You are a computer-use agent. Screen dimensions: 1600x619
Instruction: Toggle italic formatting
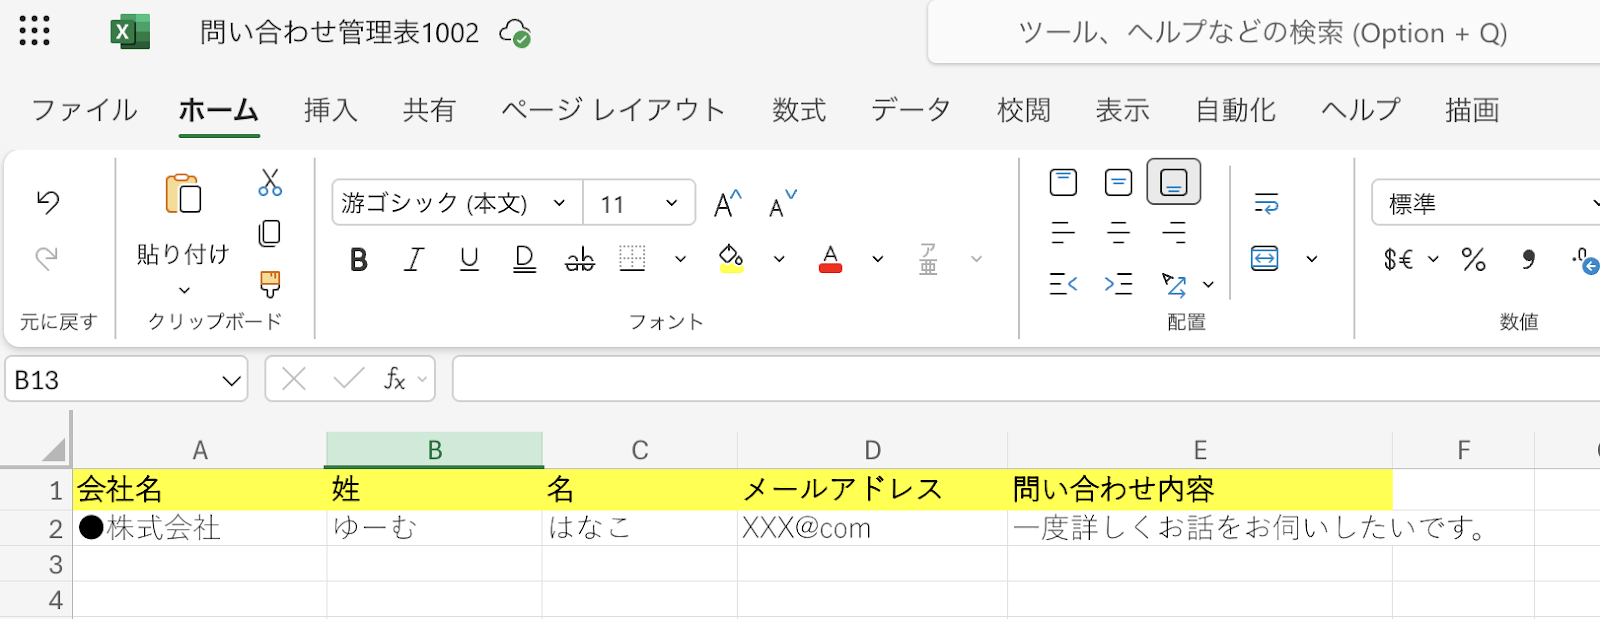414,260
